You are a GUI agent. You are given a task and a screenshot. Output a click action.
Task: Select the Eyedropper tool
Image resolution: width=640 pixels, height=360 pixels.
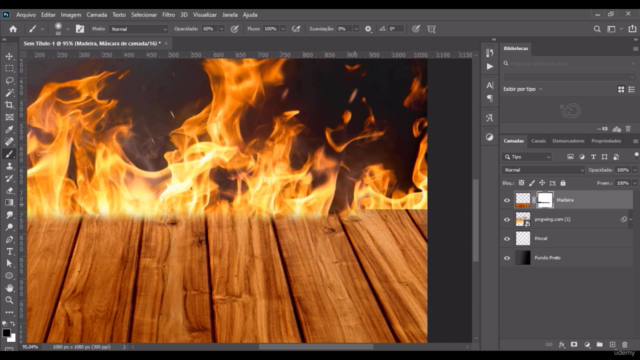click(9, 130)
